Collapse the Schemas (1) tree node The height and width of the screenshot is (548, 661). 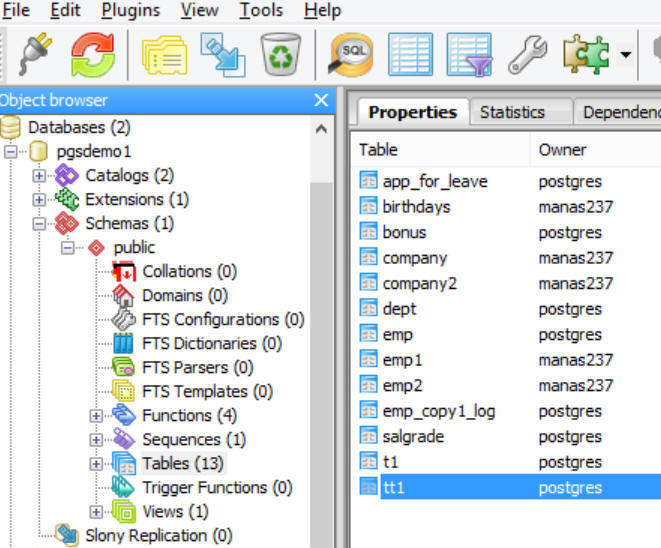click(x=40, y=224)
